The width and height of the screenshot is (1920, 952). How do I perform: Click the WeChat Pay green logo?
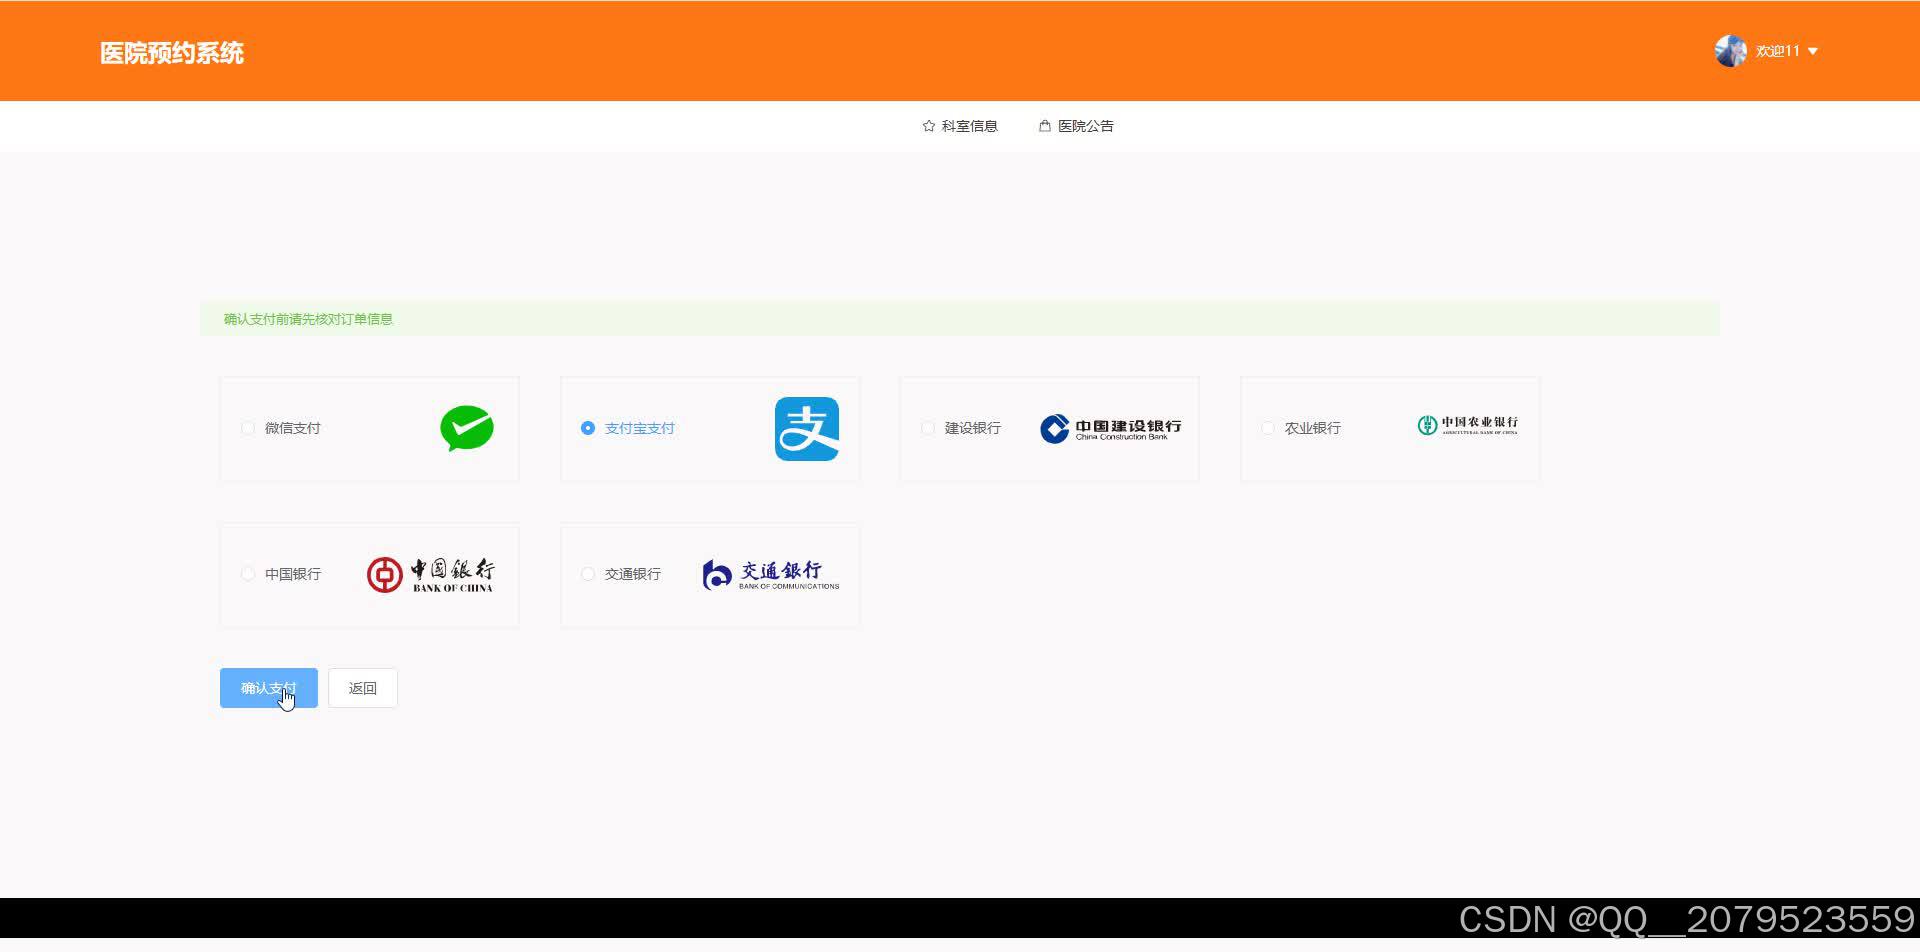tap(466, 428)
